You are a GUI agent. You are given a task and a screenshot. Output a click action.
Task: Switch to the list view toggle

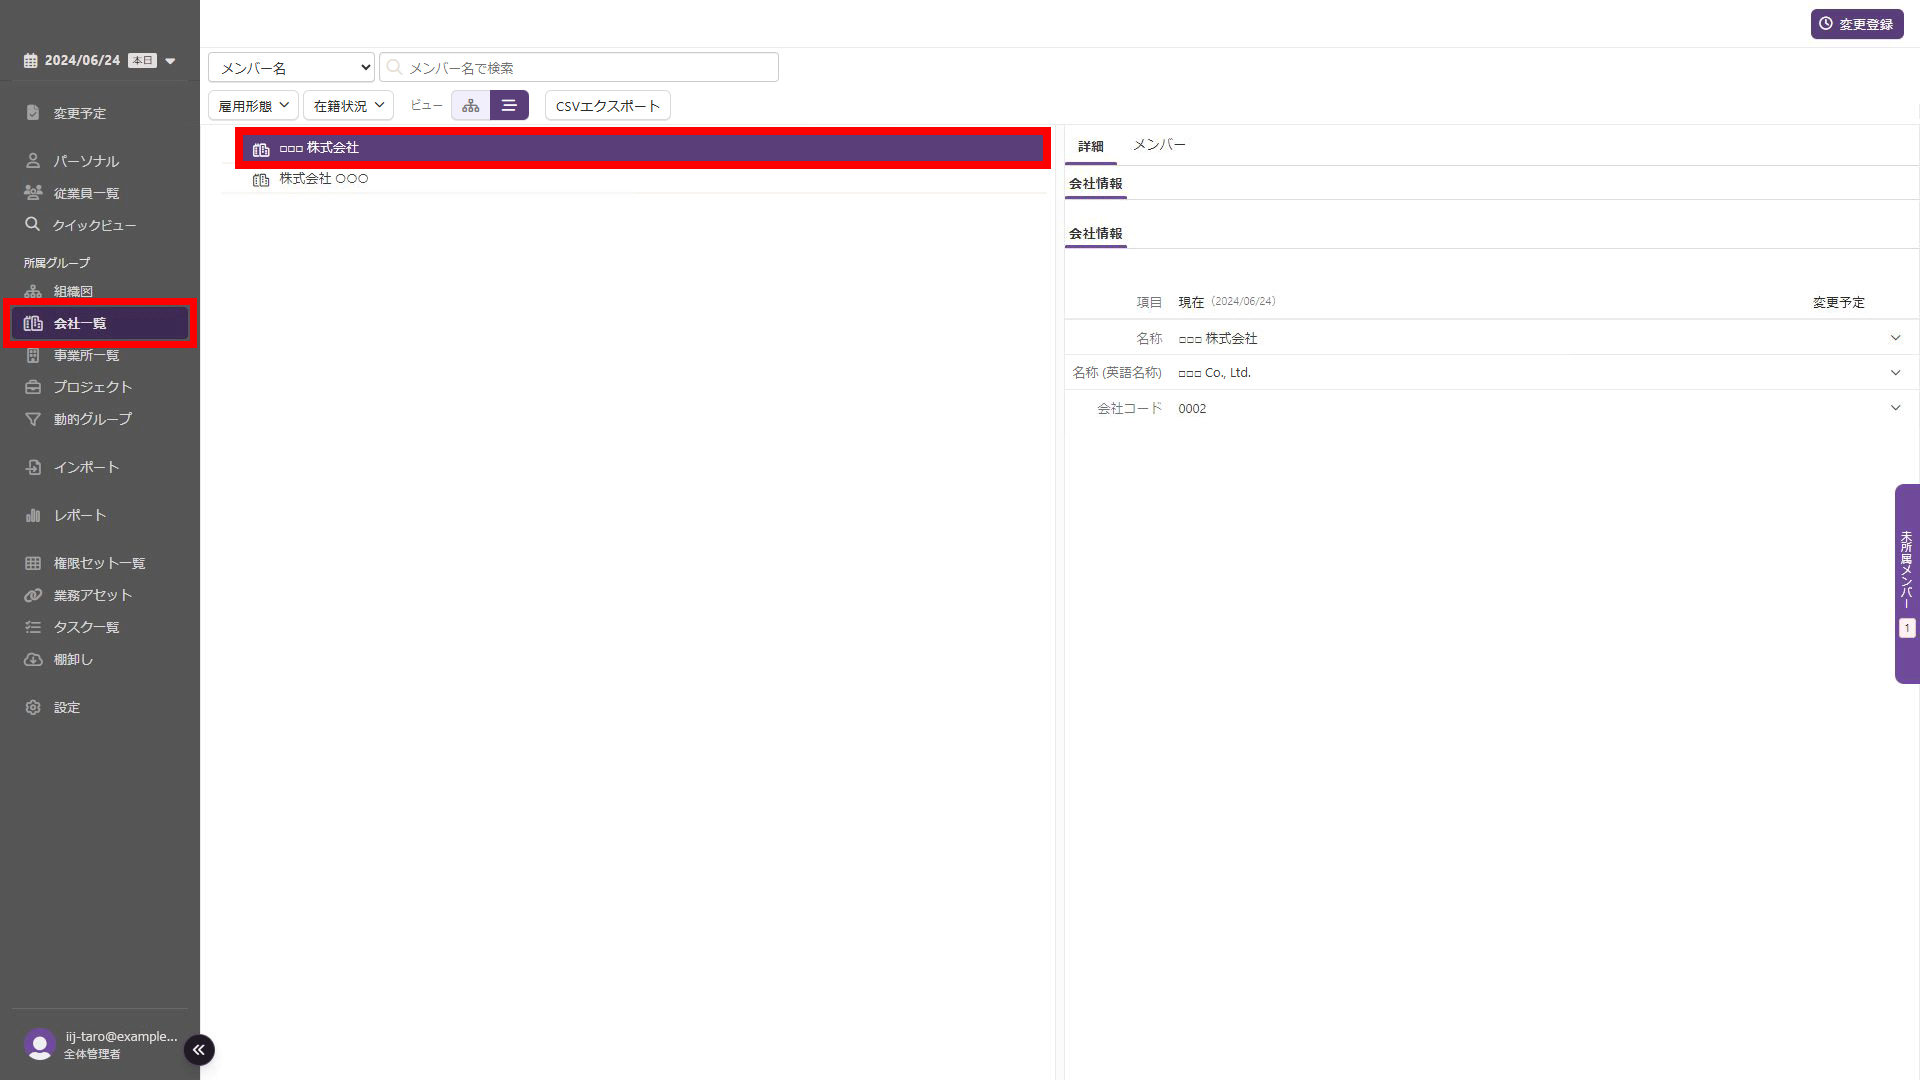pos(509,105)
